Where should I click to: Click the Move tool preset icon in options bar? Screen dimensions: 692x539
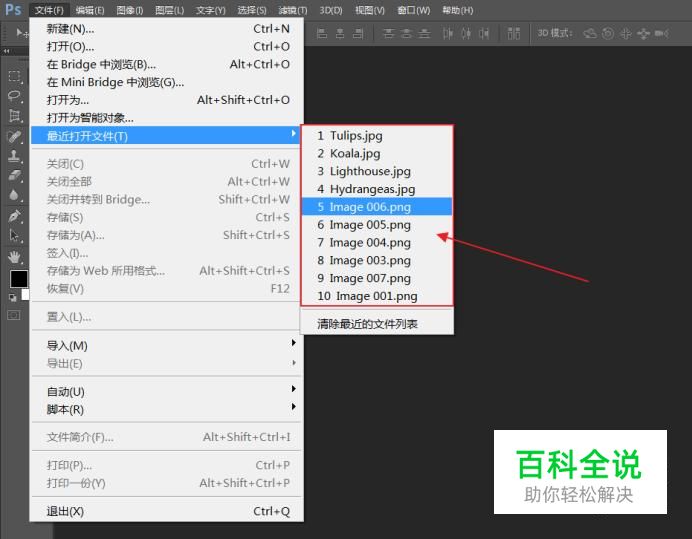pos(21,33)
